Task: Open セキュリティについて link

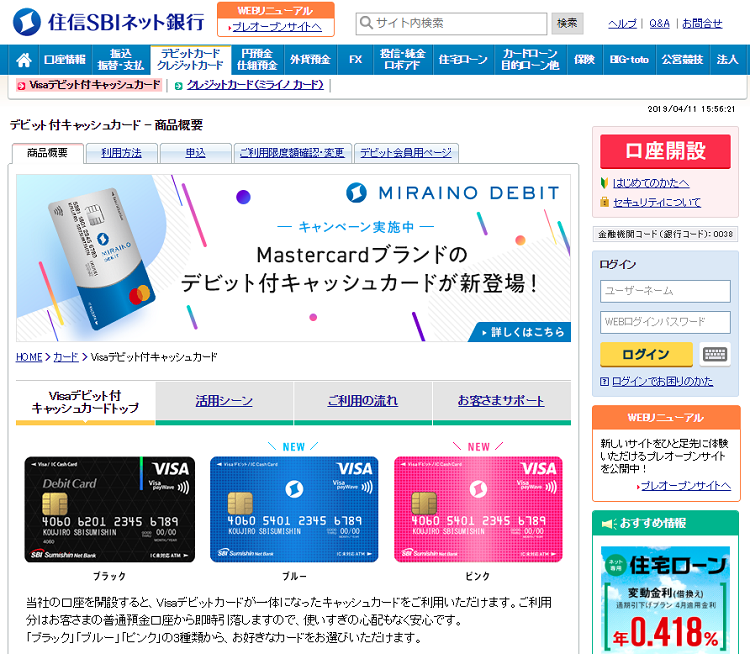Action: pos(657,202)
